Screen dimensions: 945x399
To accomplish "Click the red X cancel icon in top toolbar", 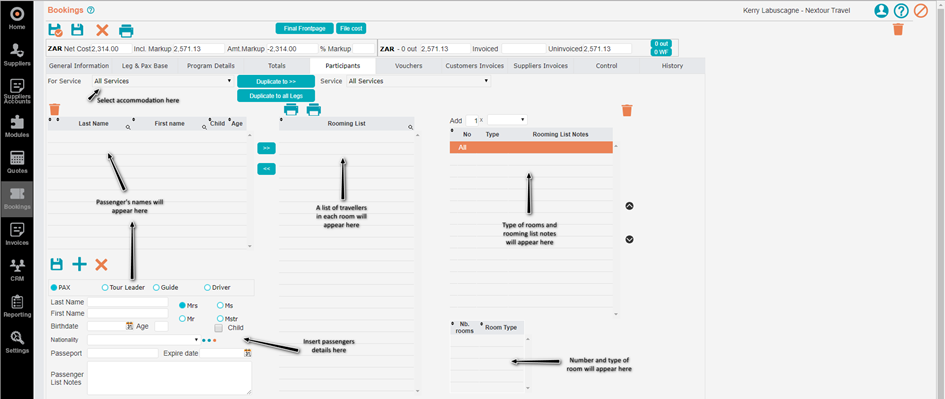I will 102,31.
